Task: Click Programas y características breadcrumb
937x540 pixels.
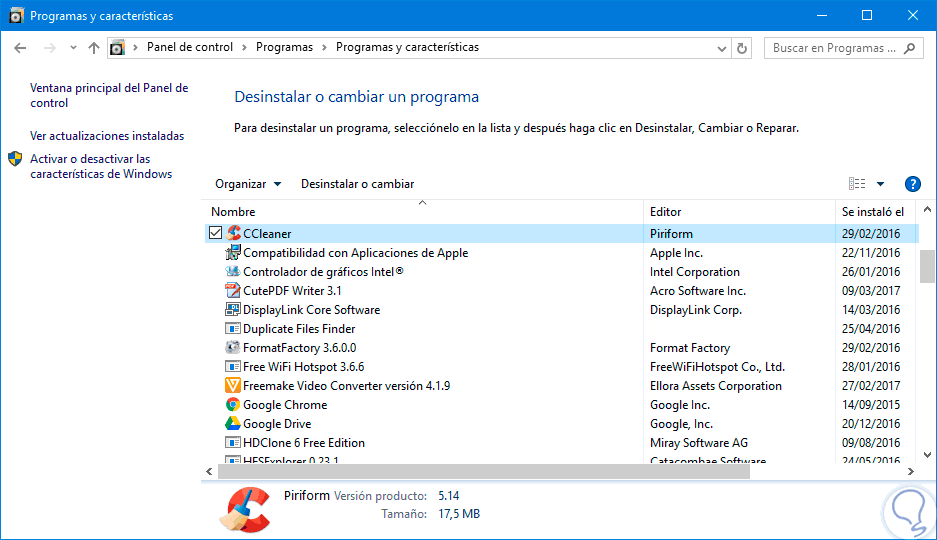Action: (x=408, y=47)
